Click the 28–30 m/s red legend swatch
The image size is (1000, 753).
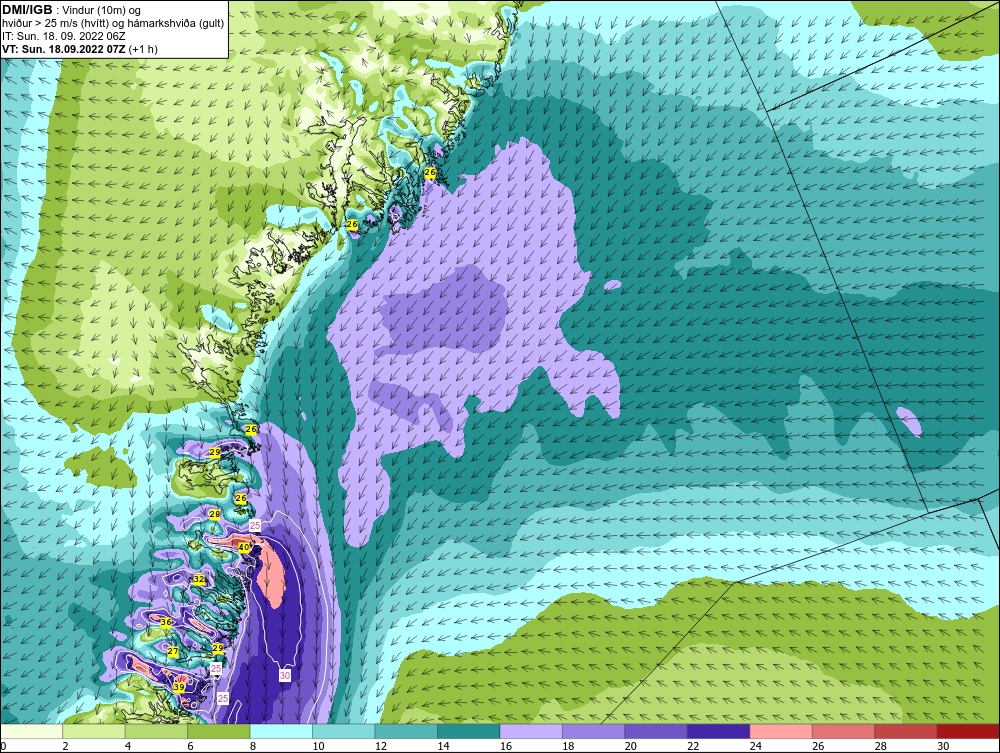coord(906,731)
